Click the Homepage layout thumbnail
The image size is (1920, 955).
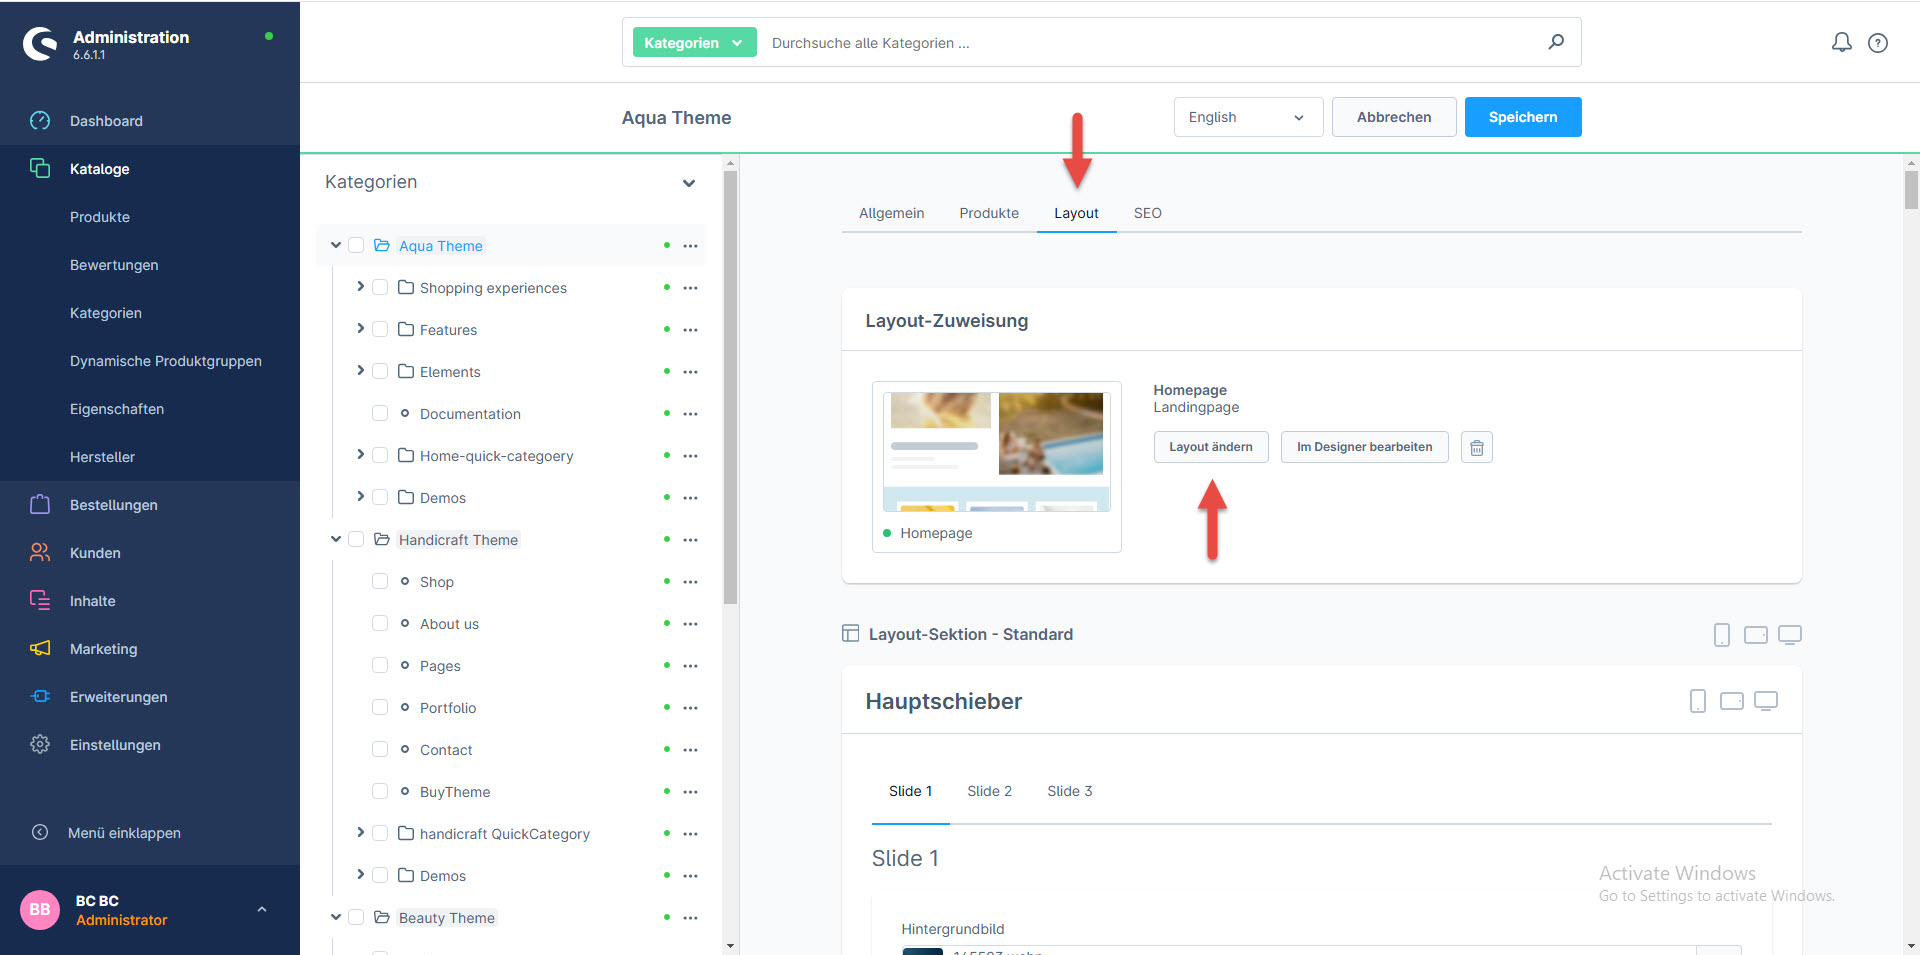pos(996,452)
